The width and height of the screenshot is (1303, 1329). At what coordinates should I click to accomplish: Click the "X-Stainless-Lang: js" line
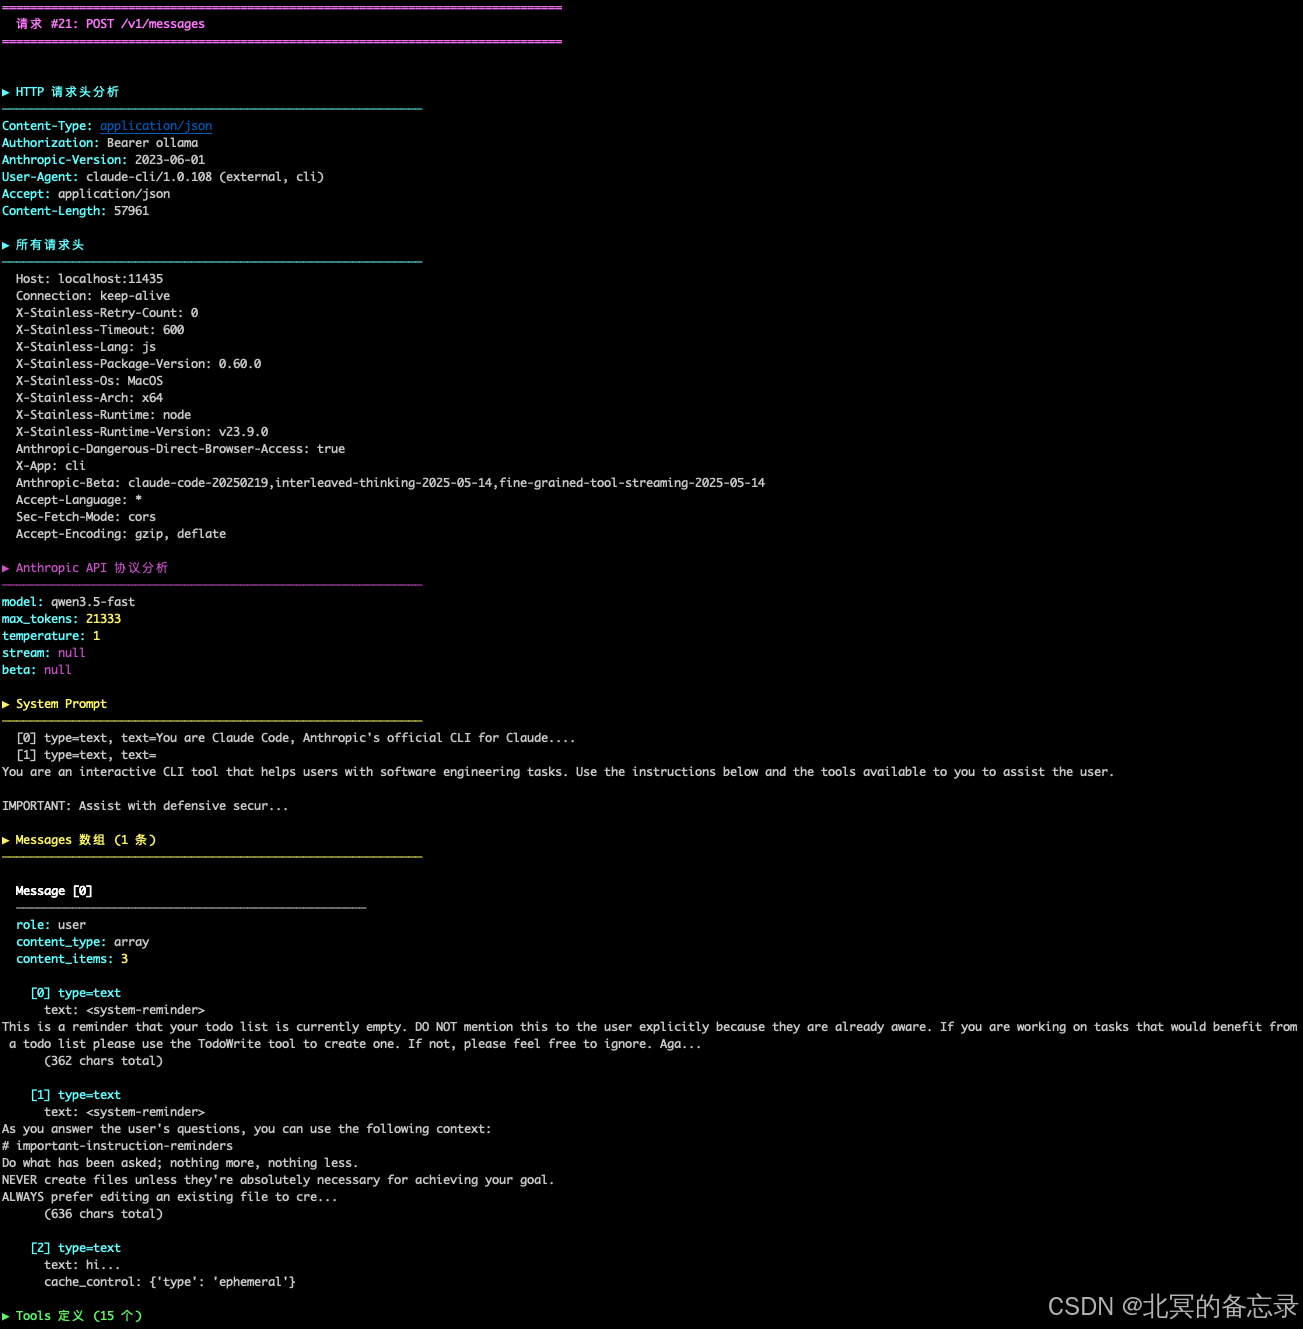tap(86, 347)
